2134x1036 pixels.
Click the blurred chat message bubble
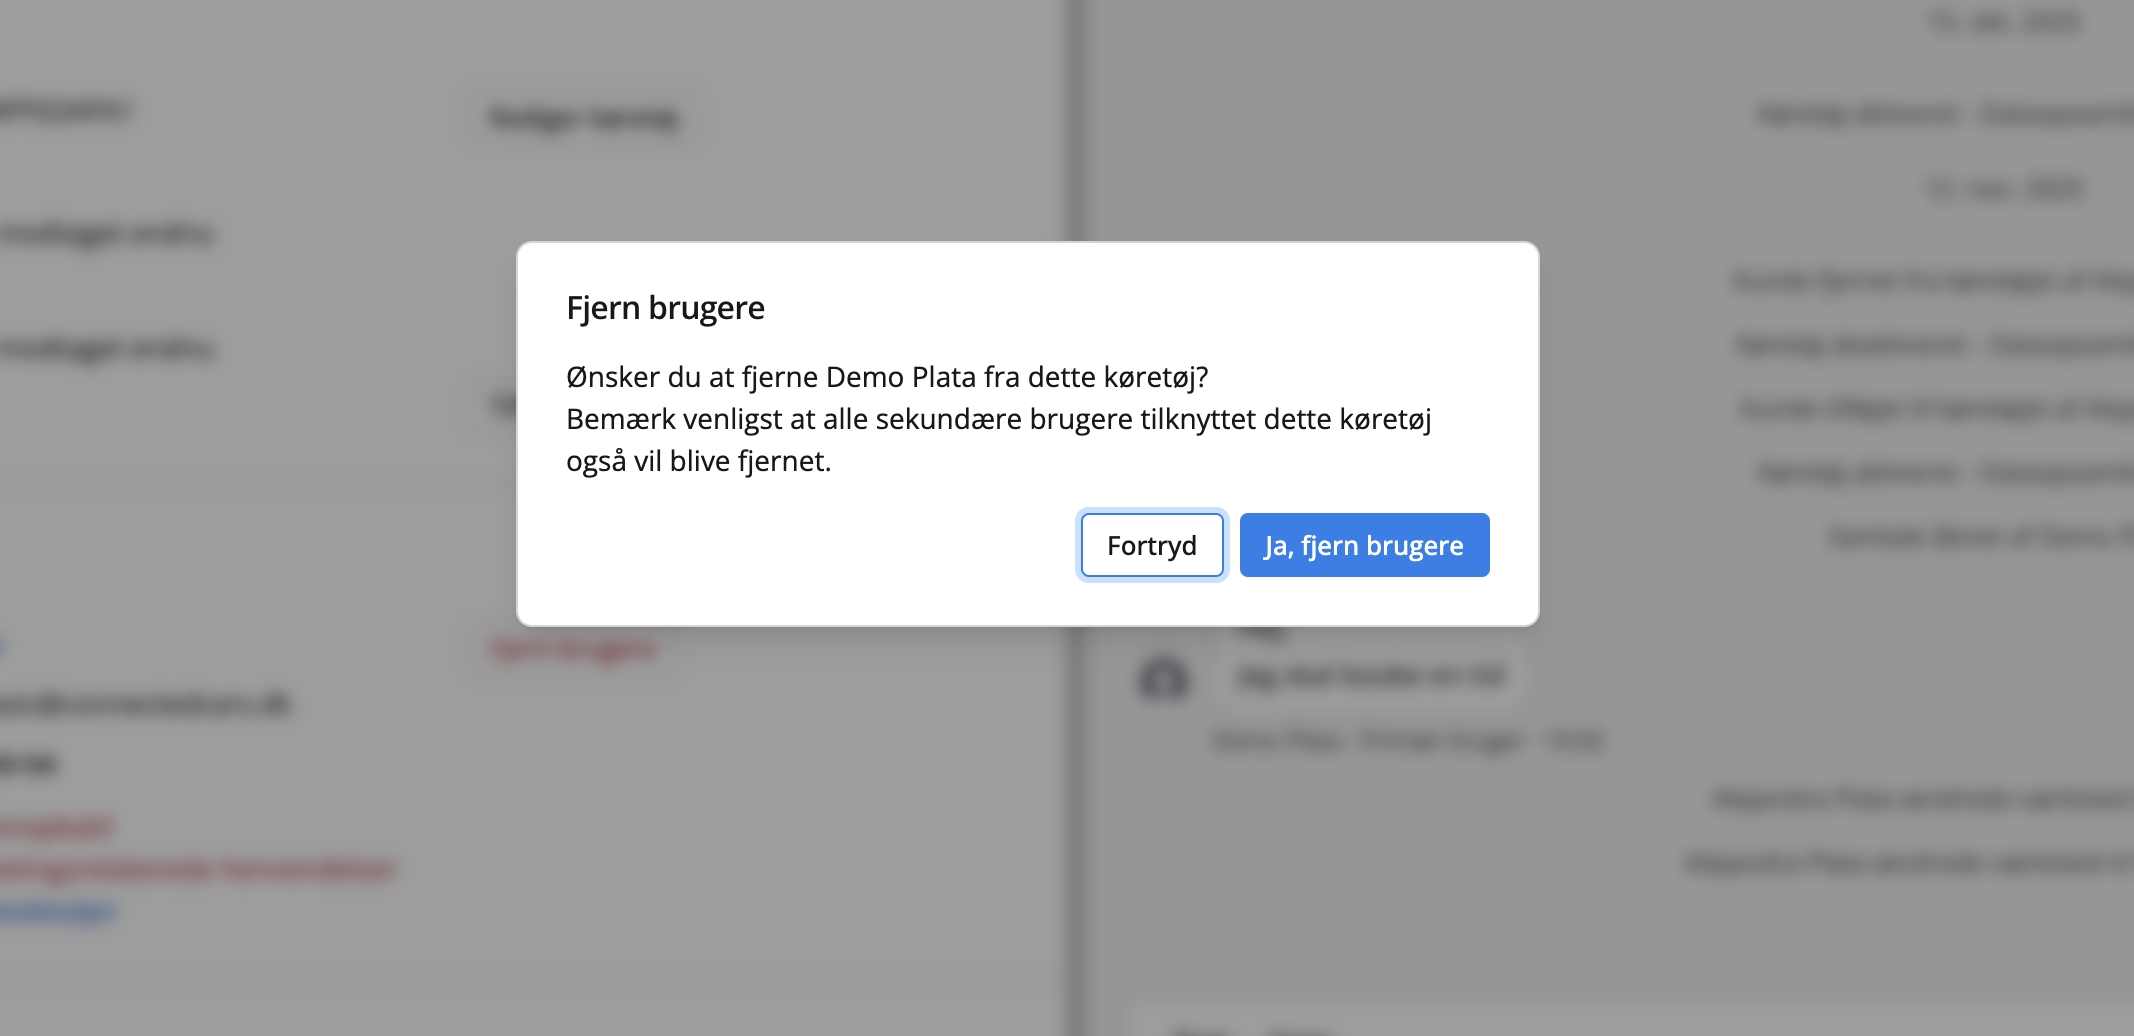(1370, 677)
